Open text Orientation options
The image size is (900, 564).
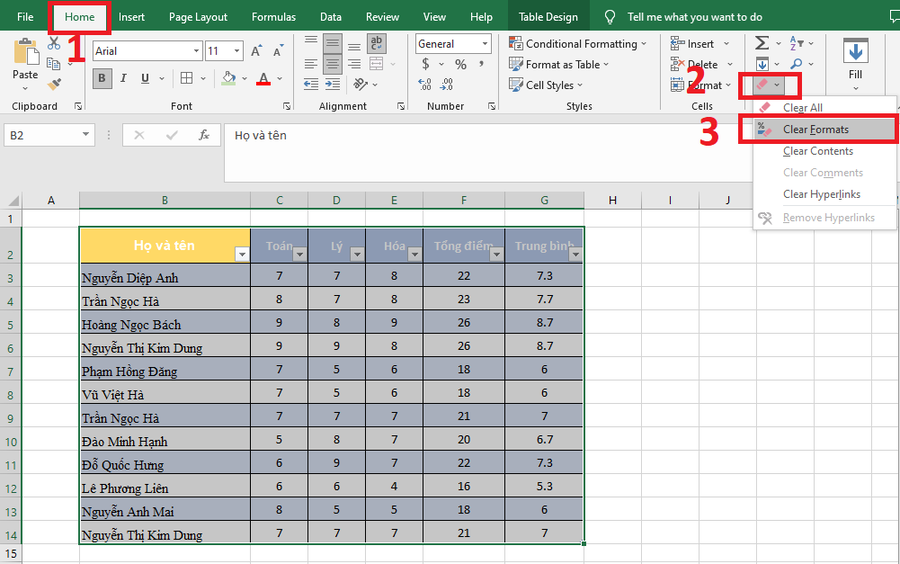[x=361, y=84]
